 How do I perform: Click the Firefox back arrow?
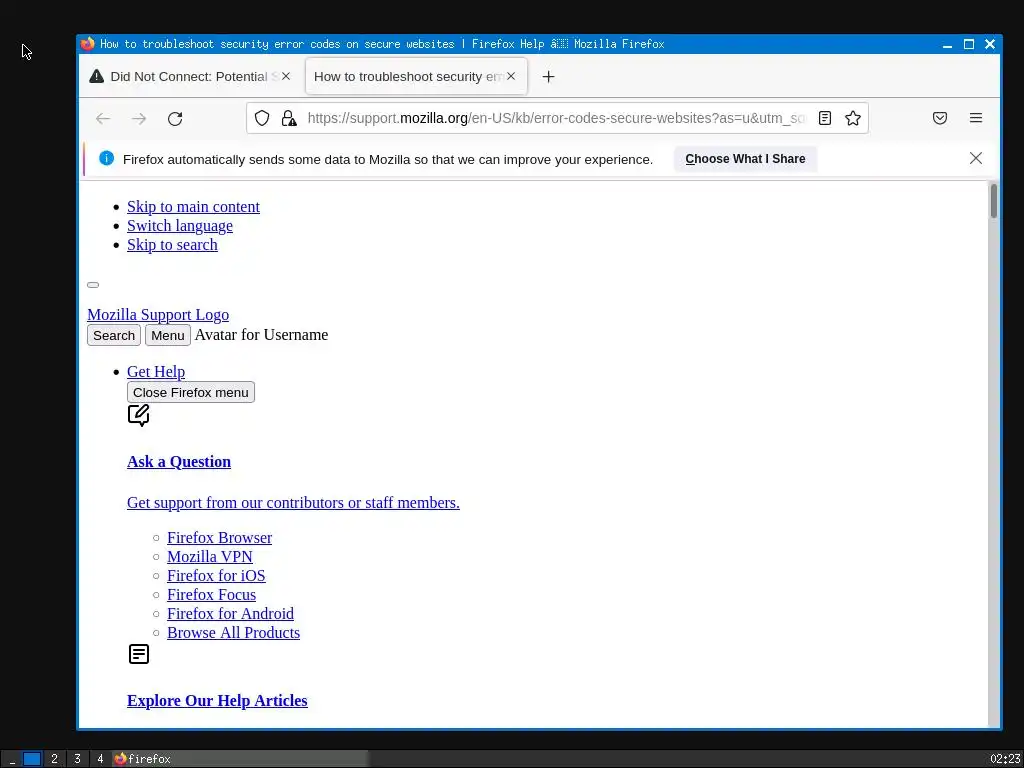click(x=103, y=118)
